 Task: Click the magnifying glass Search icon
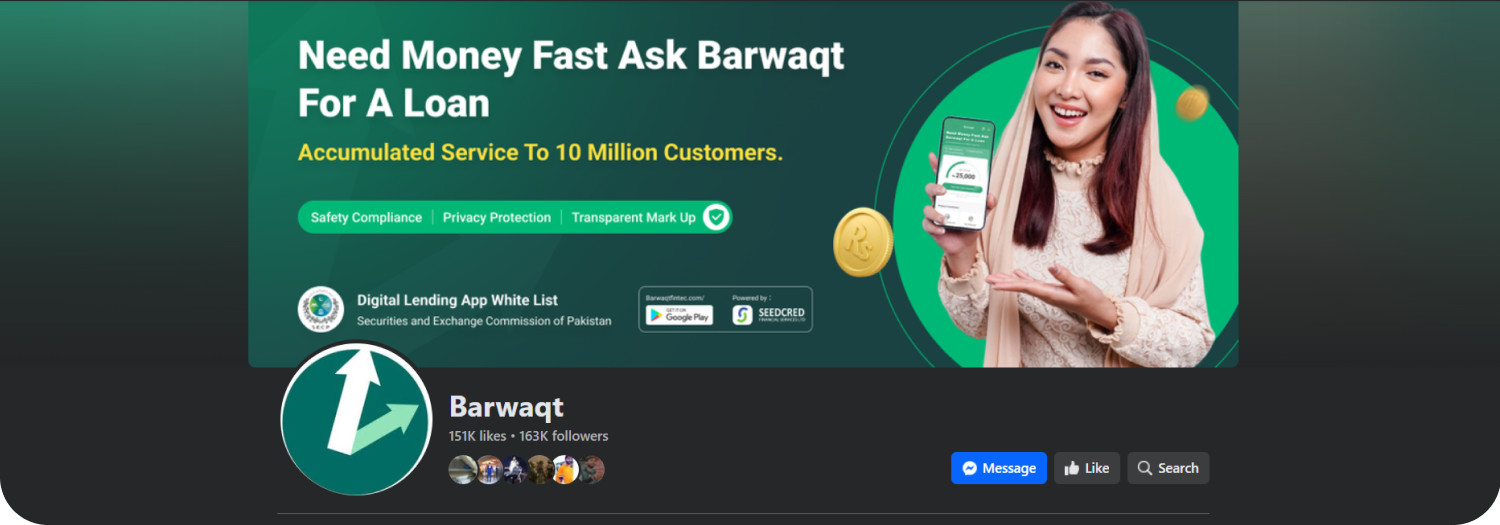1145,468
